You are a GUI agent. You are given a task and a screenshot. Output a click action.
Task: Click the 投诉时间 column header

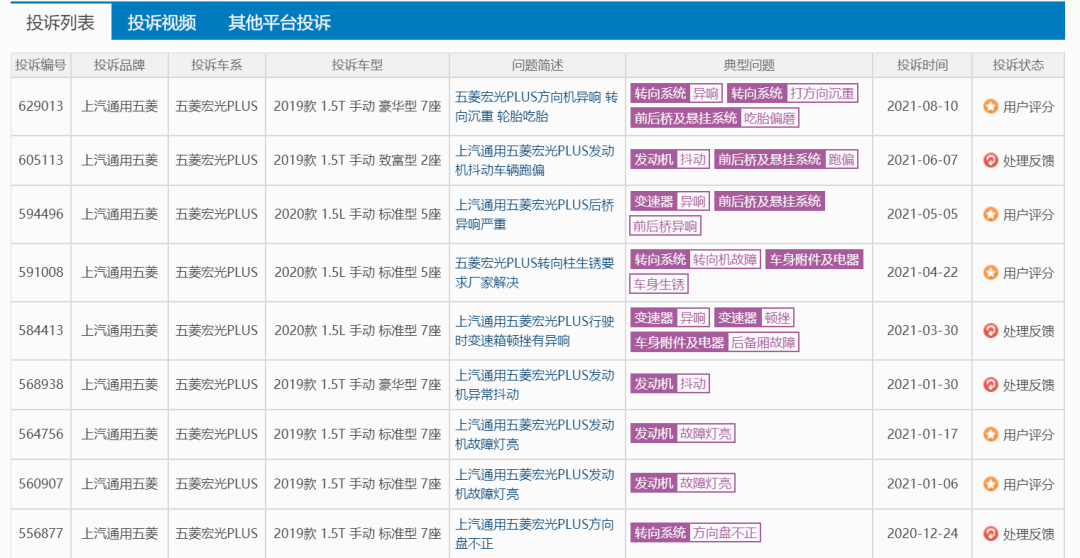point(922,65)
